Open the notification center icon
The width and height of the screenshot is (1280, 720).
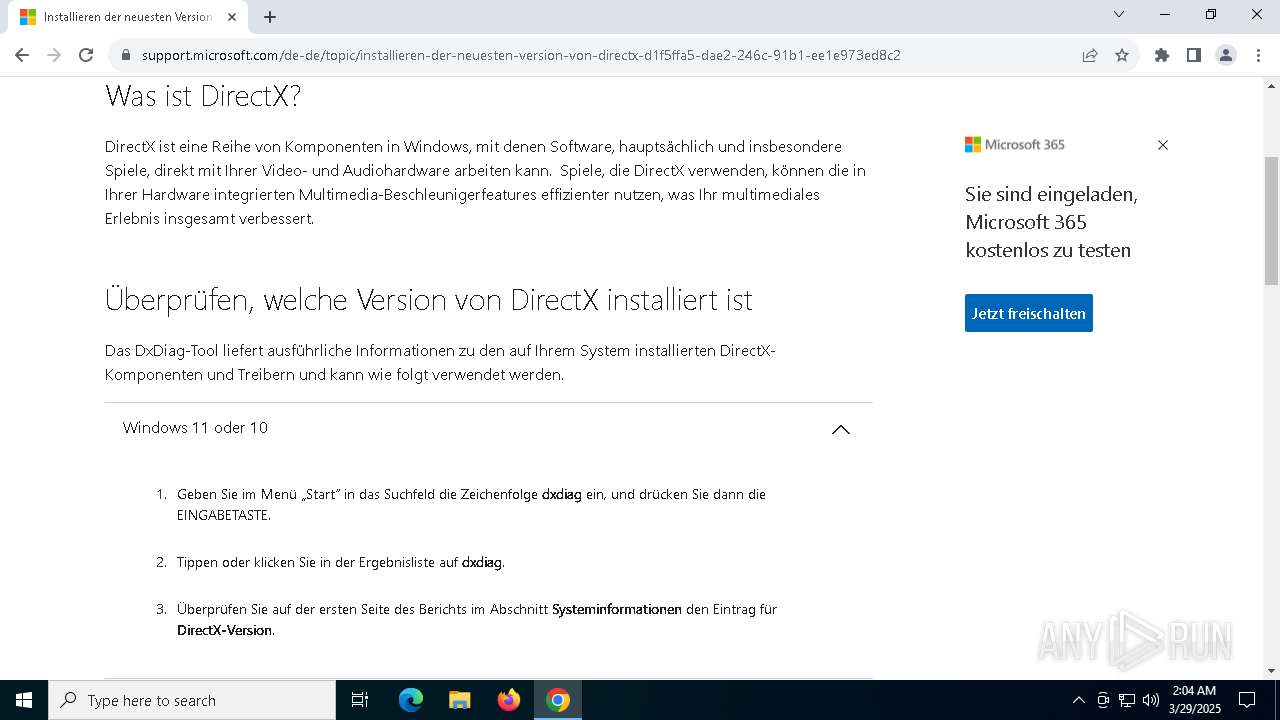[1247, 700]
